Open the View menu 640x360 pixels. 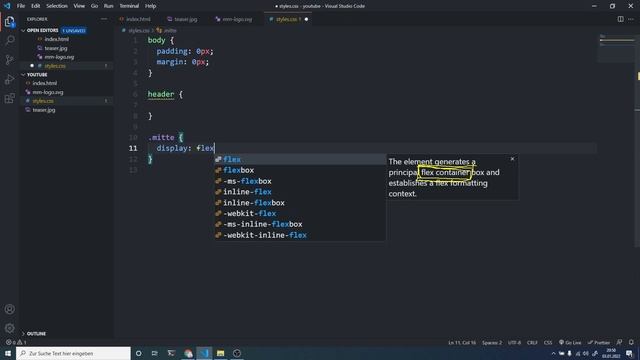79,6
